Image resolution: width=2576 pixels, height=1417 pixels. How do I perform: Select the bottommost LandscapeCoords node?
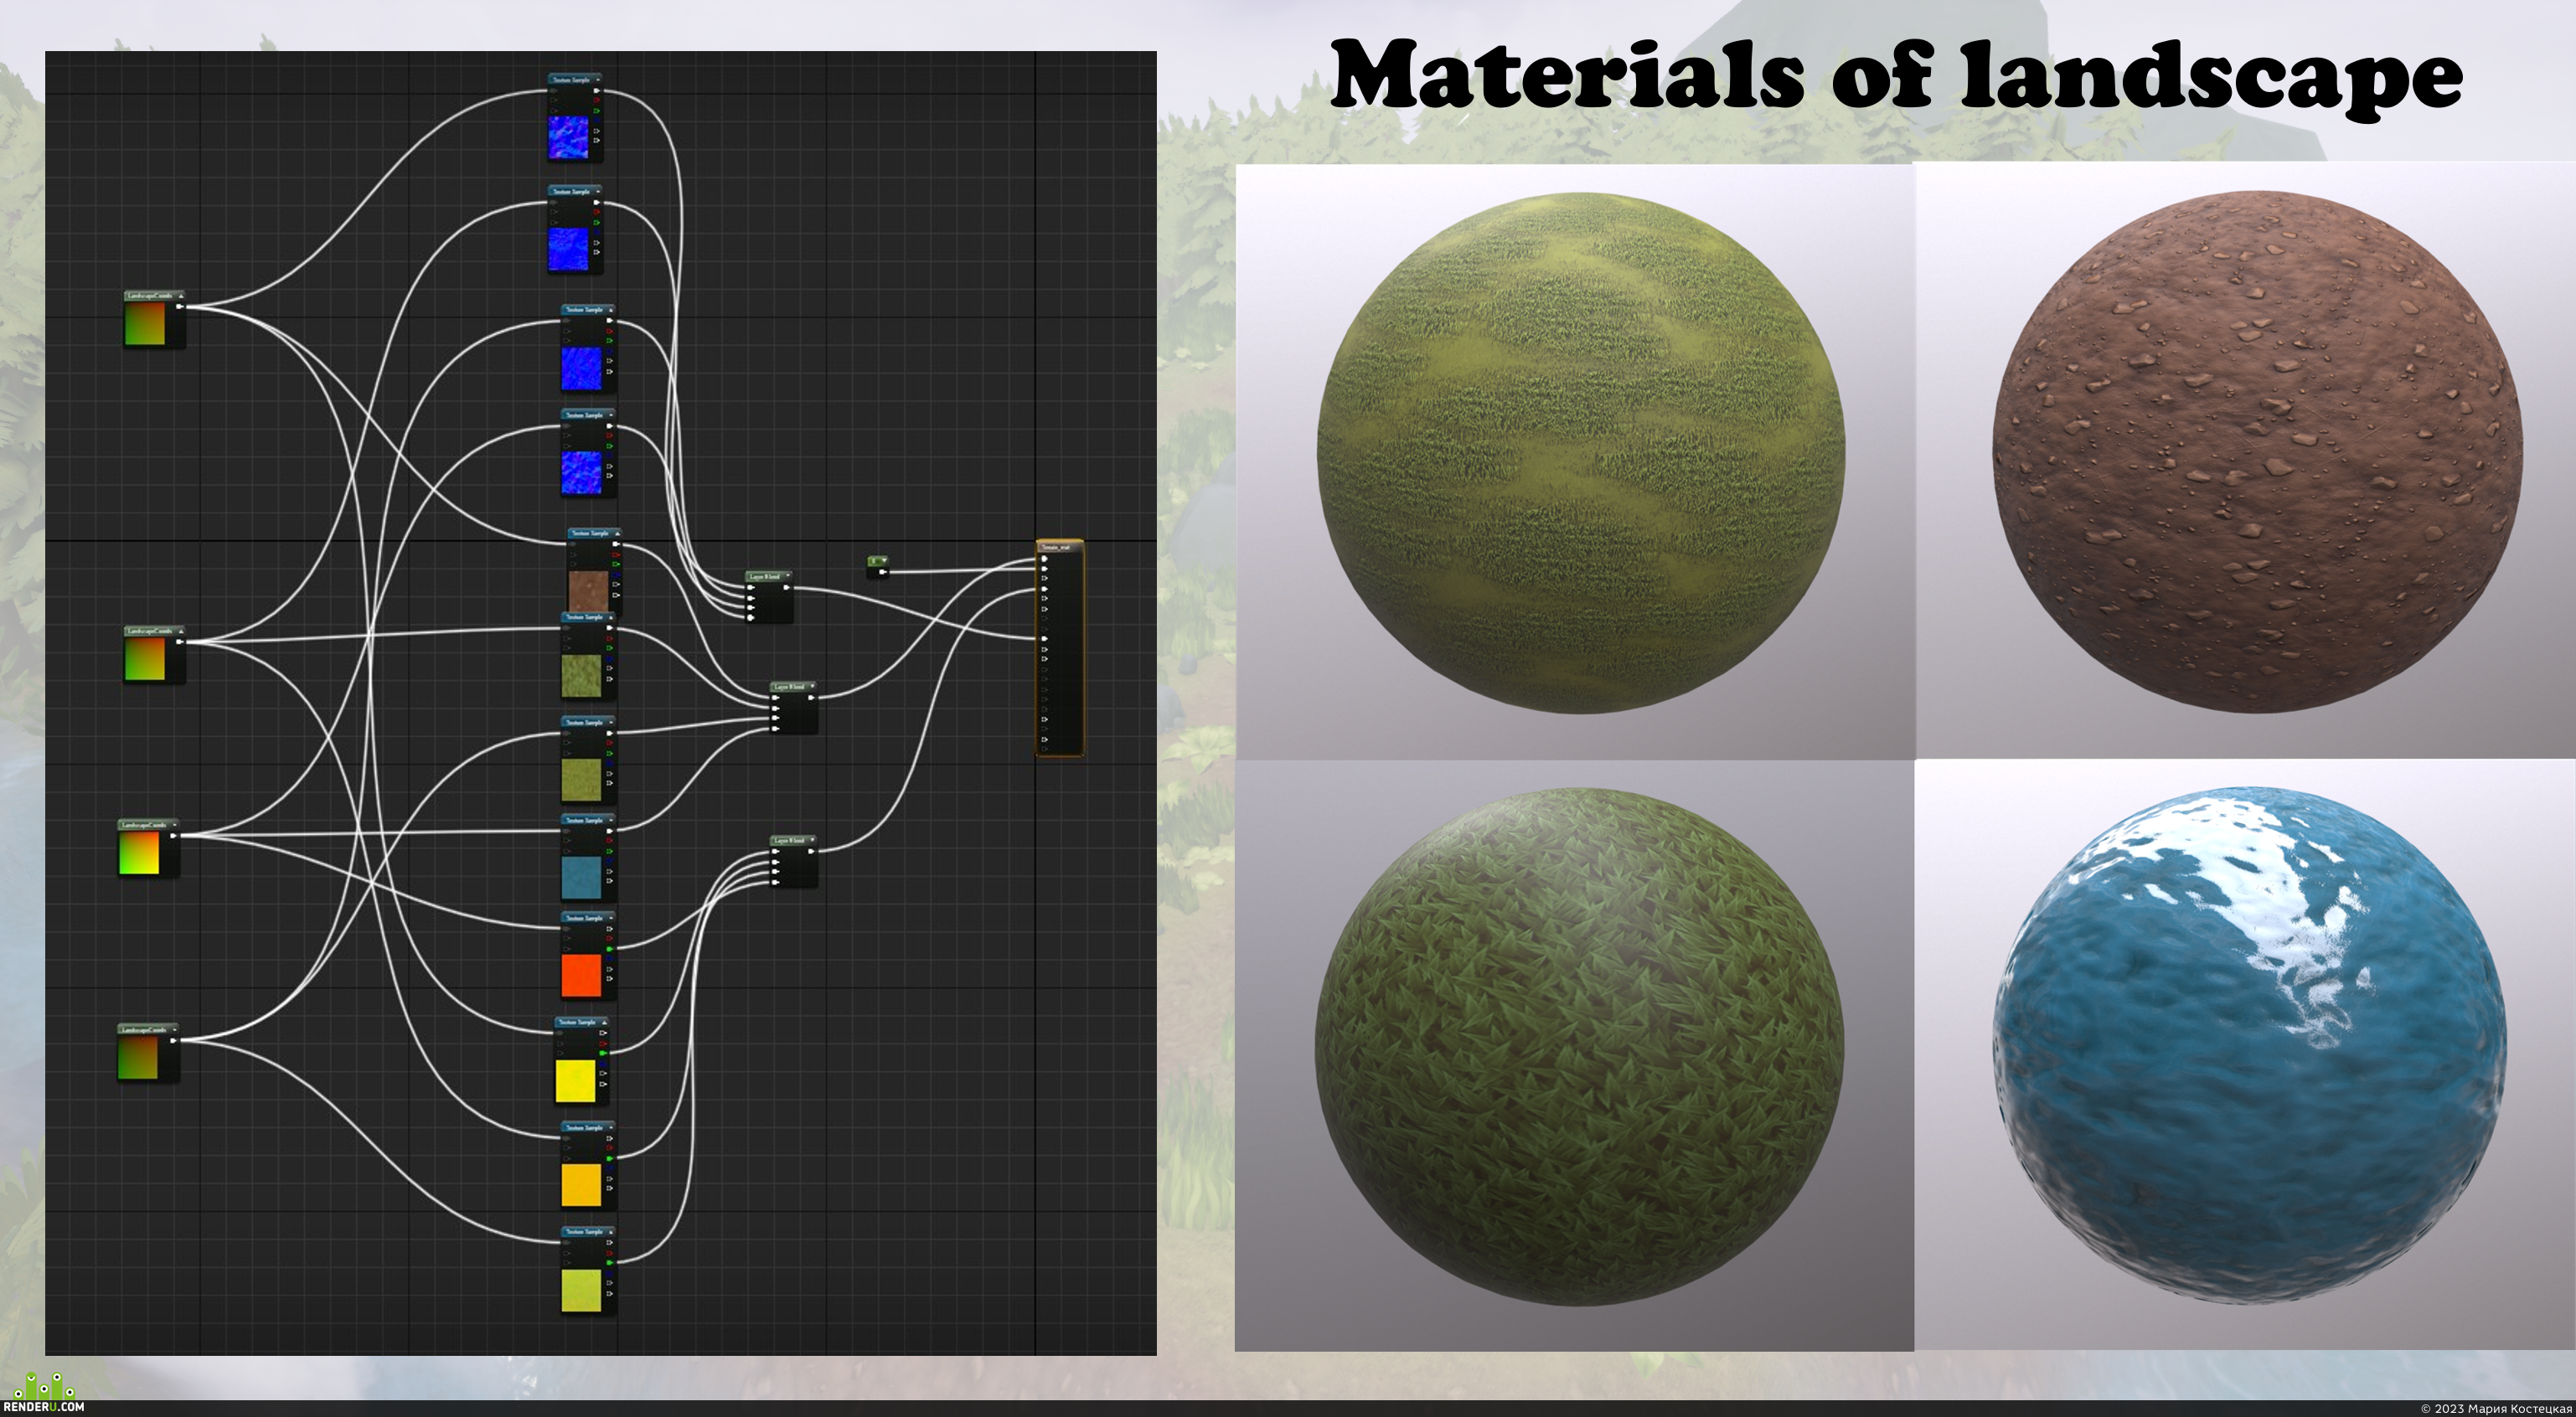pos(148,1052)
